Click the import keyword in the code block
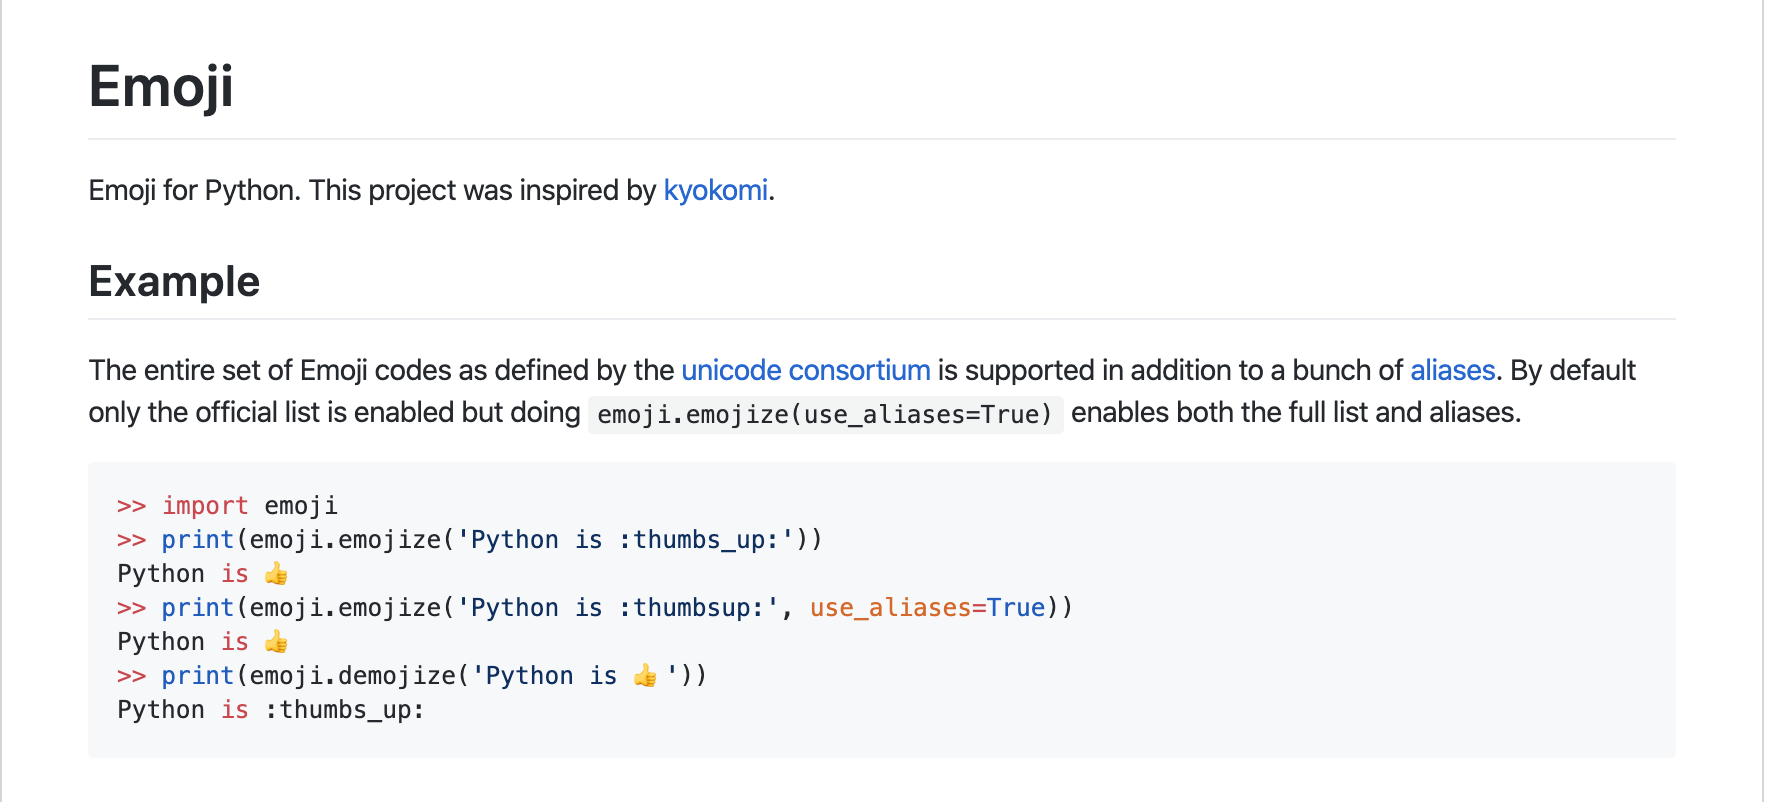1766x802 pixels. 205,506
